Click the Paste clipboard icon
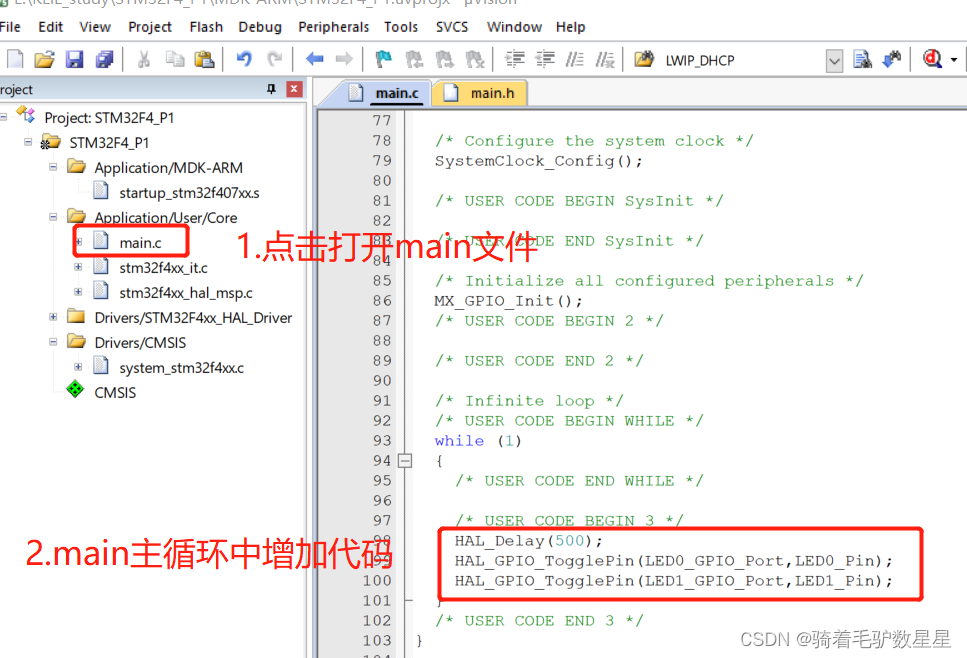Image resolution: width=967 pixels, height=658 pixels. tap(204, 59)
